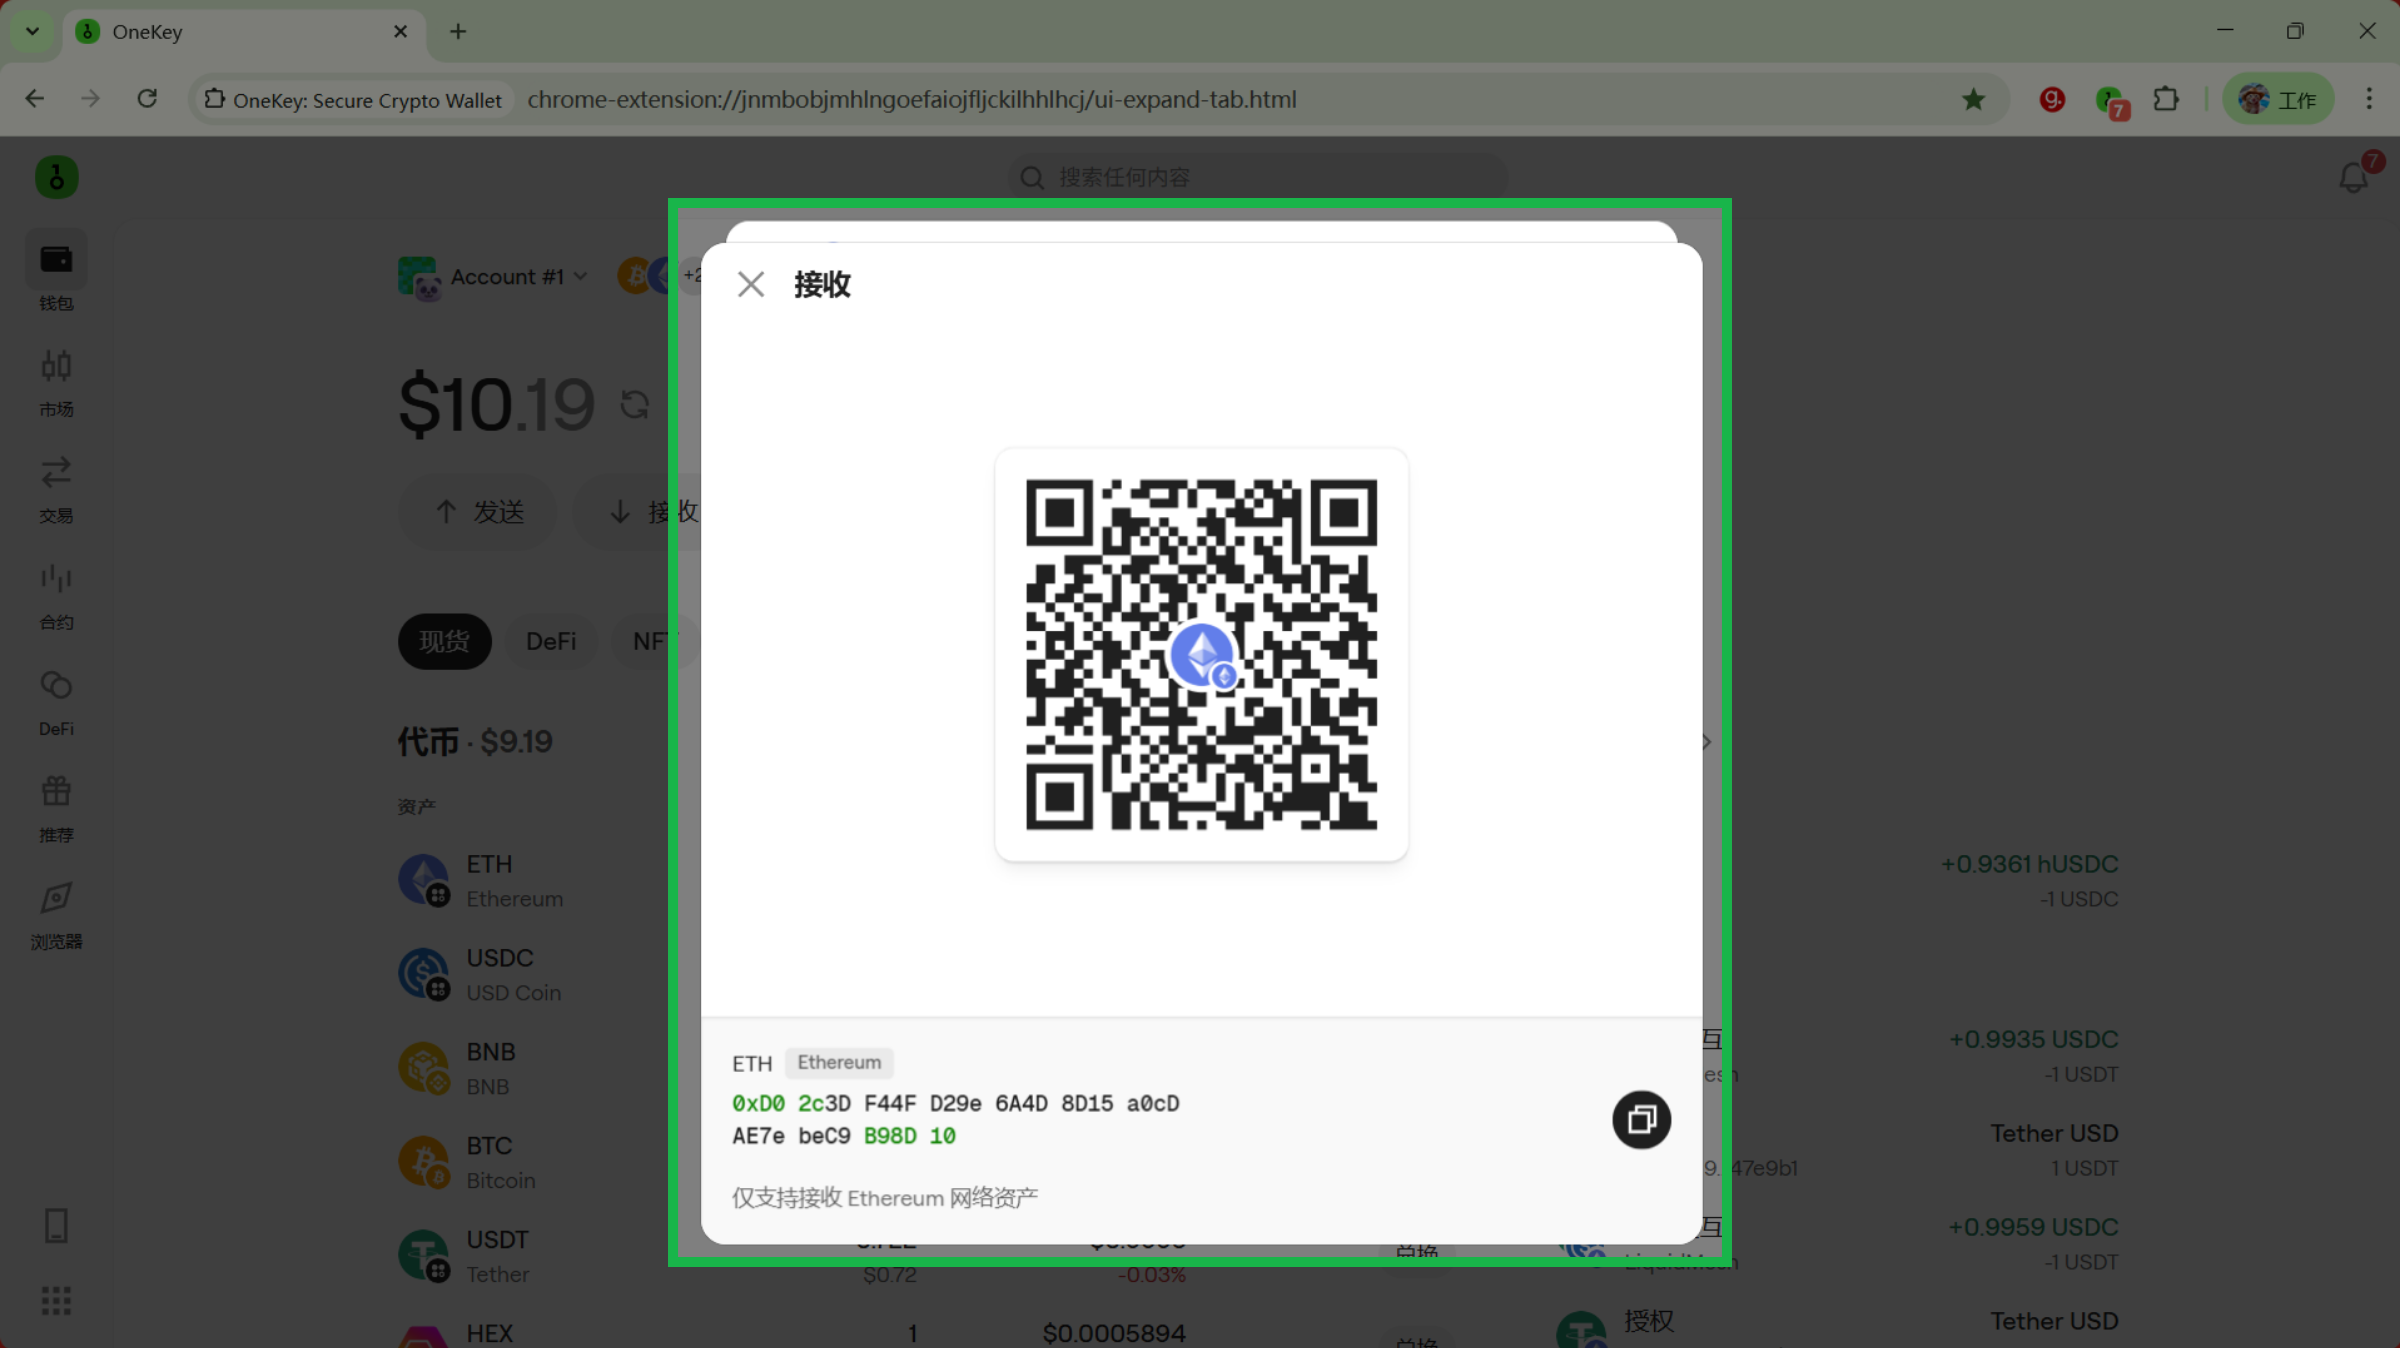Open Chrome's tab search dropdown

[33, 31]
